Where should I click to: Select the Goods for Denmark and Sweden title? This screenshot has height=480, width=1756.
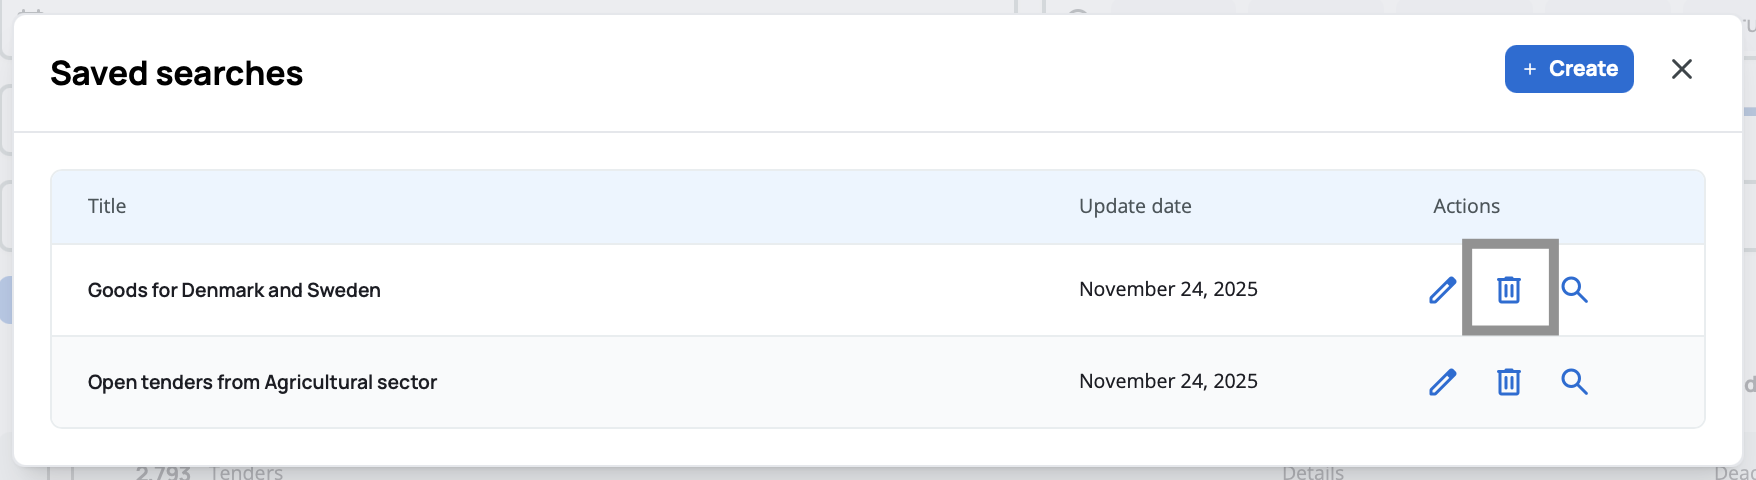coord(234,290)
